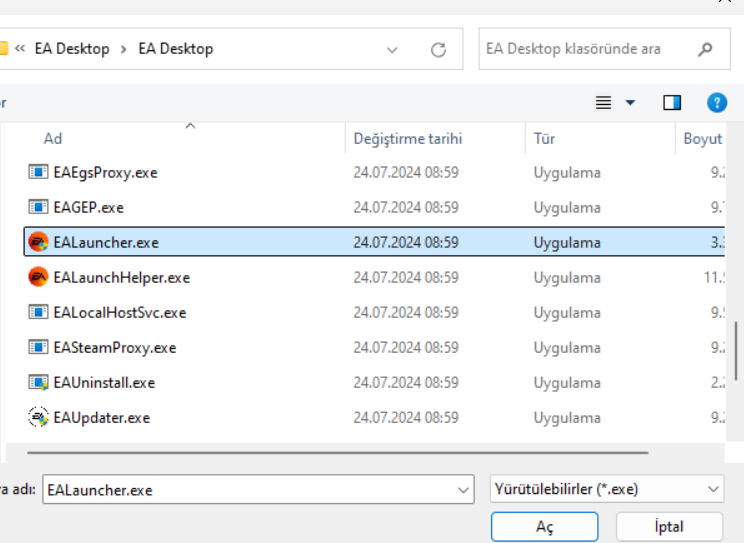Screen dimensions: 744x543
Task: Click the date cell of EAUninstall.exe
Action: point(406,383)
